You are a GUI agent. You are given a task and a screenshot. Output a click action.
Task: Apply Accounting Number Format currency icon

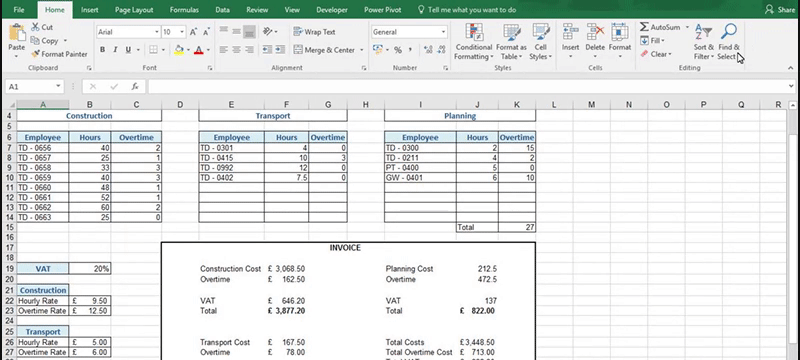[x=378, y=50]
